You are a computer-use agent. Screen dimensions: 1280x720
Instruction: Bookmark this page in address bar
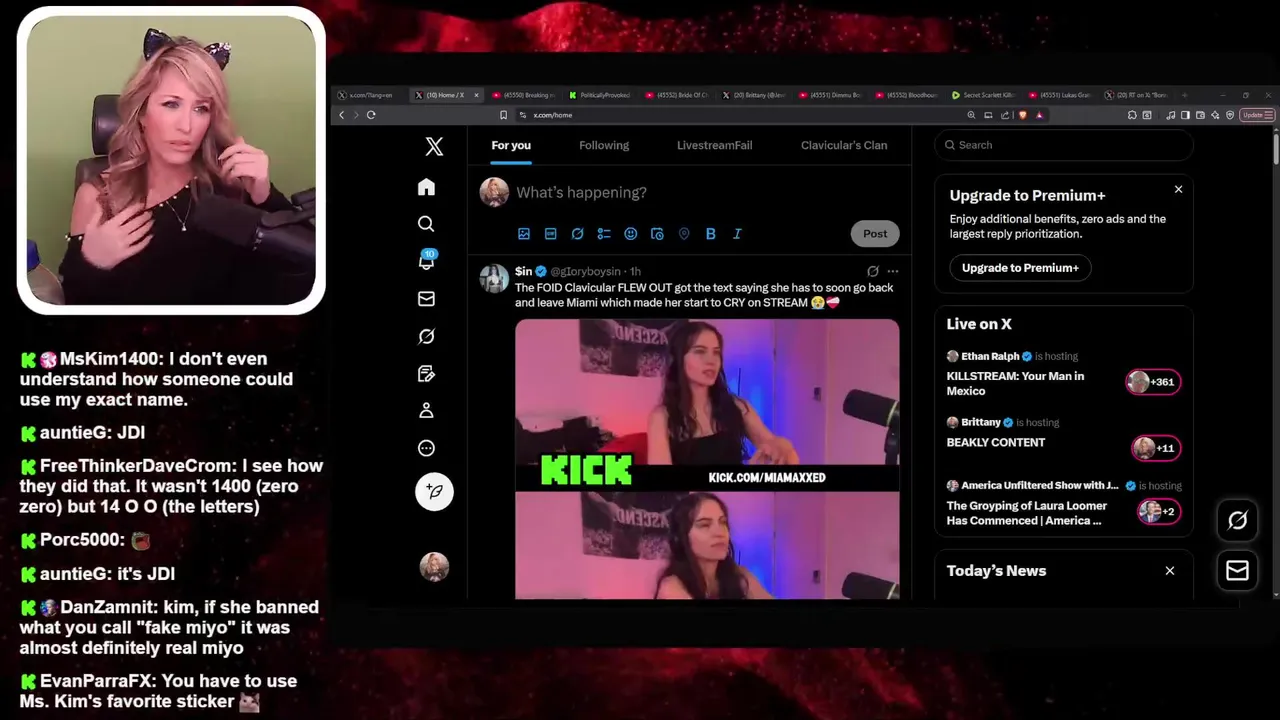(x=503, y=115)
